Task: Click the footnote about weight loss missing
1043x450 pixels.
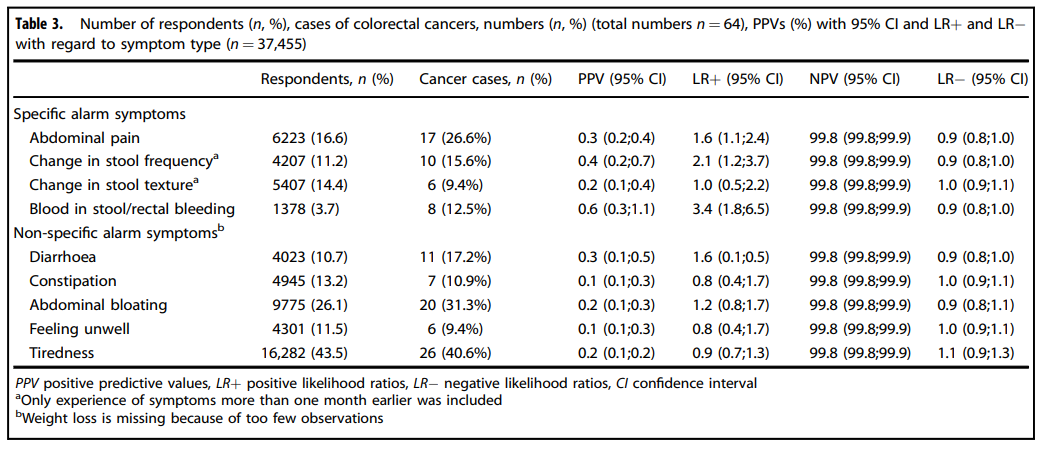Action: pyautogui.click(x=200, y=418)
